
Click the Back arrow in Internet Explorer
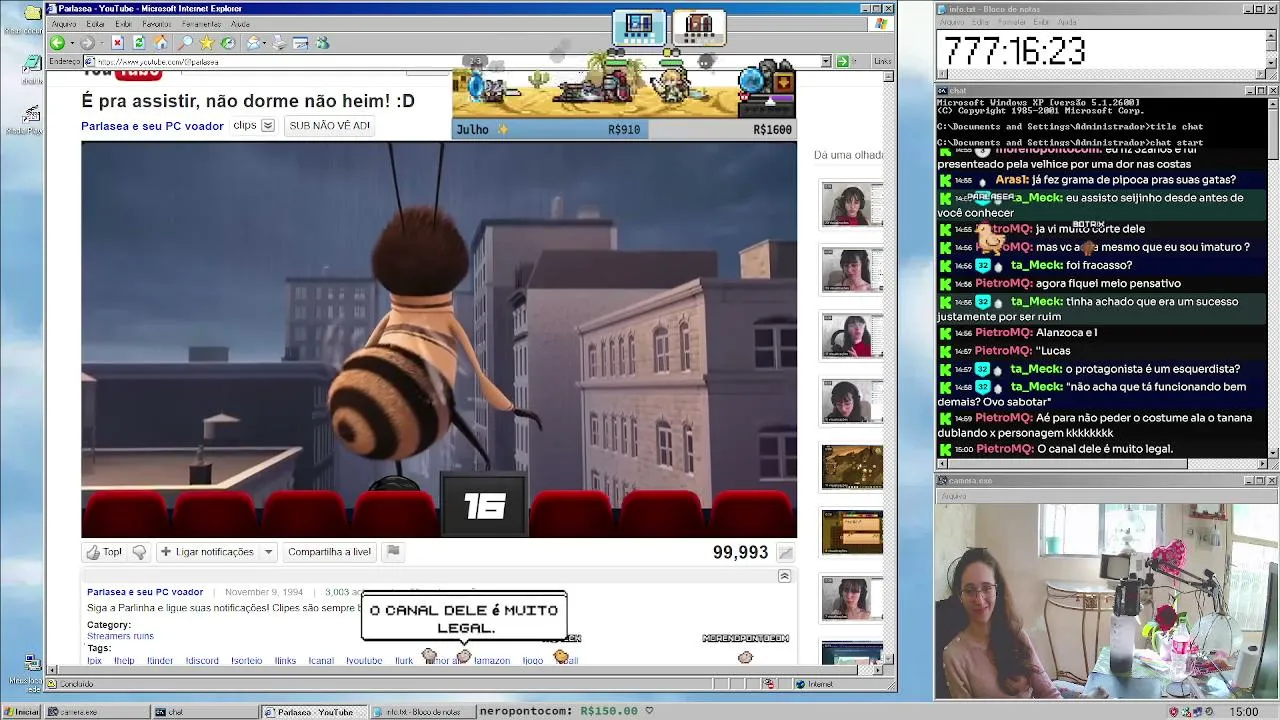pos(57,43)
